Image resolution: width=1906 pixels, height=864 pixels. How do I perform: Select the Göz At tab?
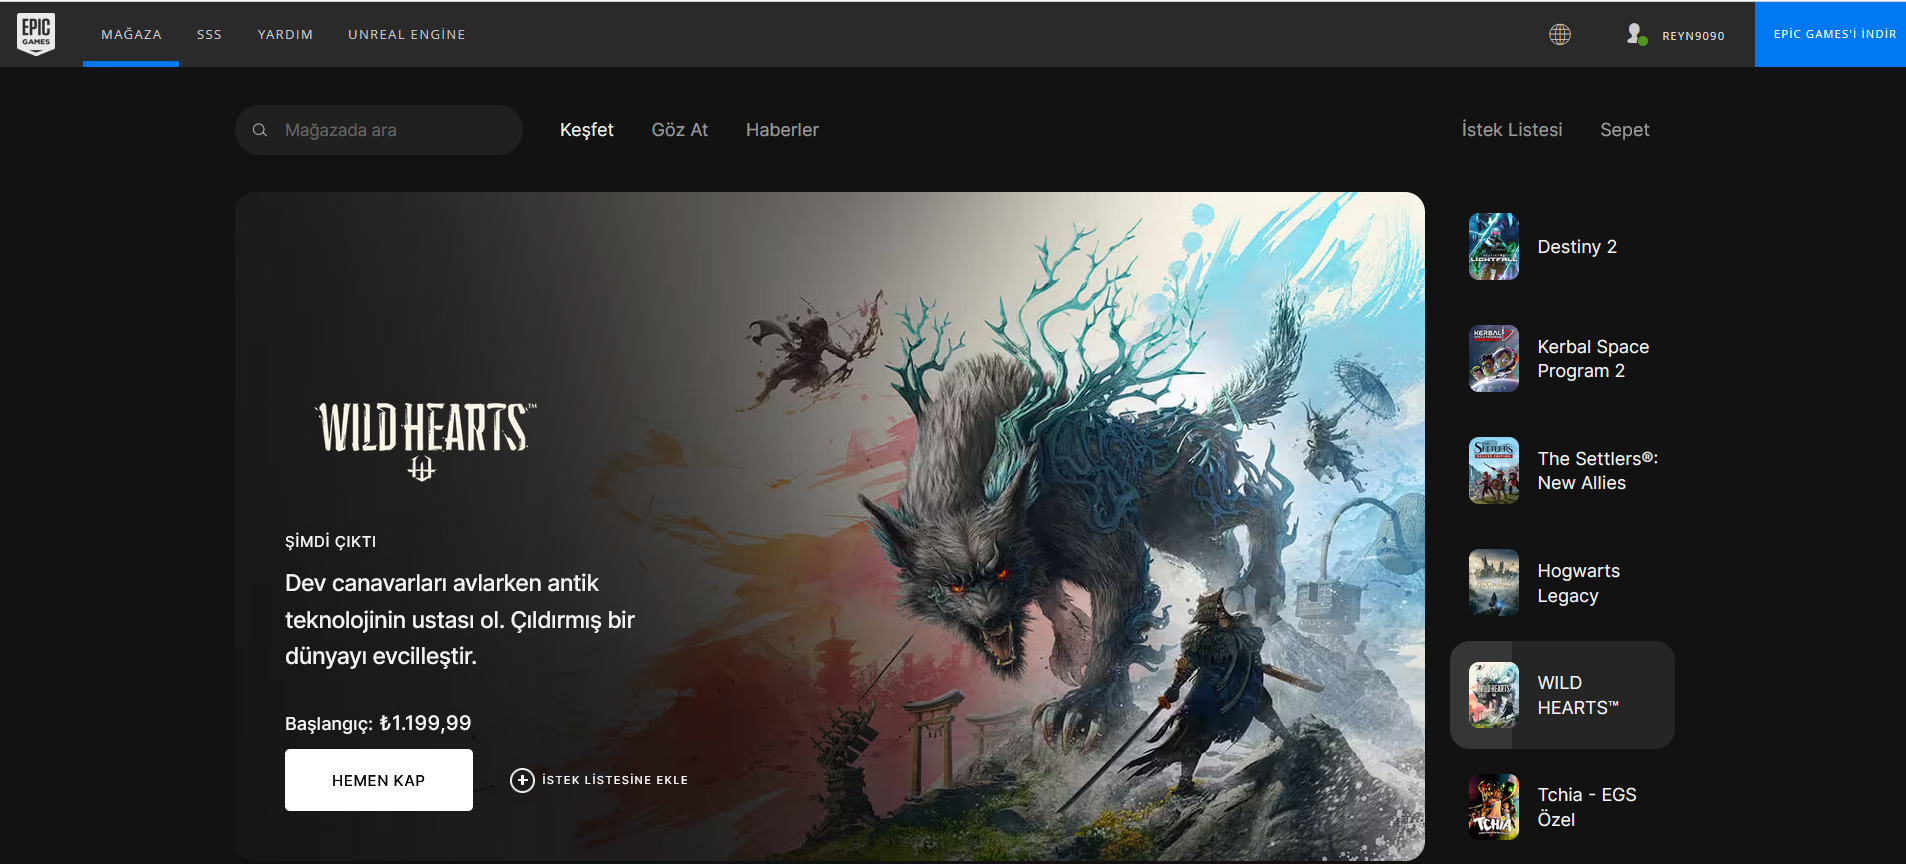point(680,130)
